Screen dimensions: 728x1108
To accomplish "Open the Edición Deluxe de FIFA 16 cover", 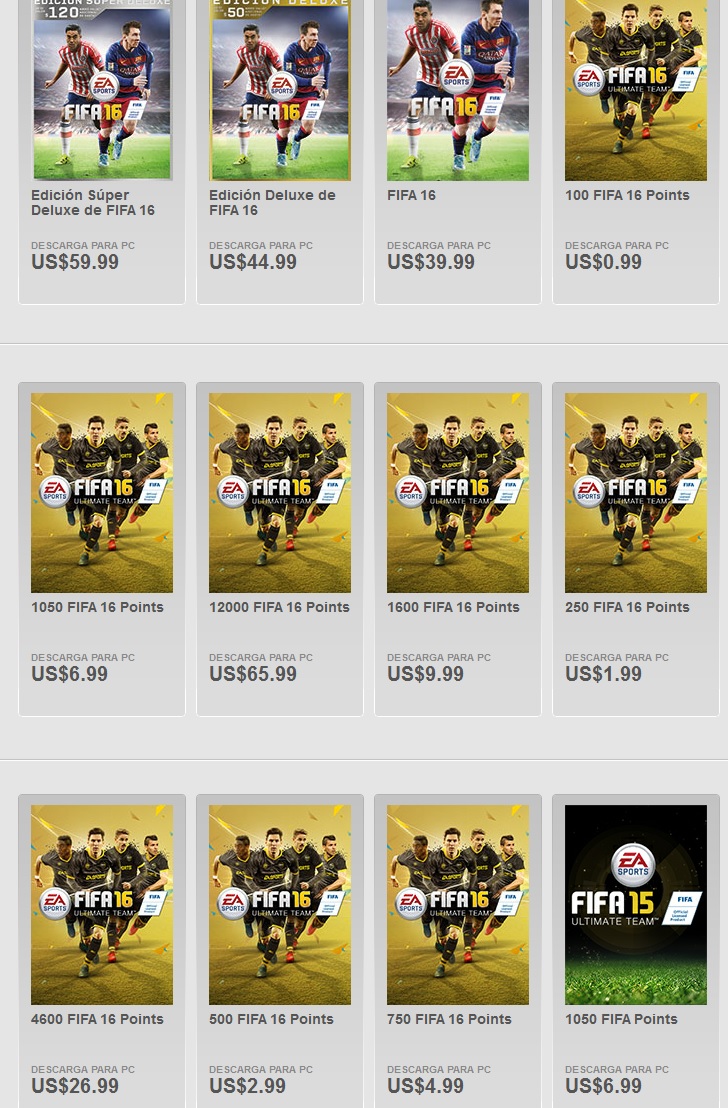I will [x=280, y=90].
